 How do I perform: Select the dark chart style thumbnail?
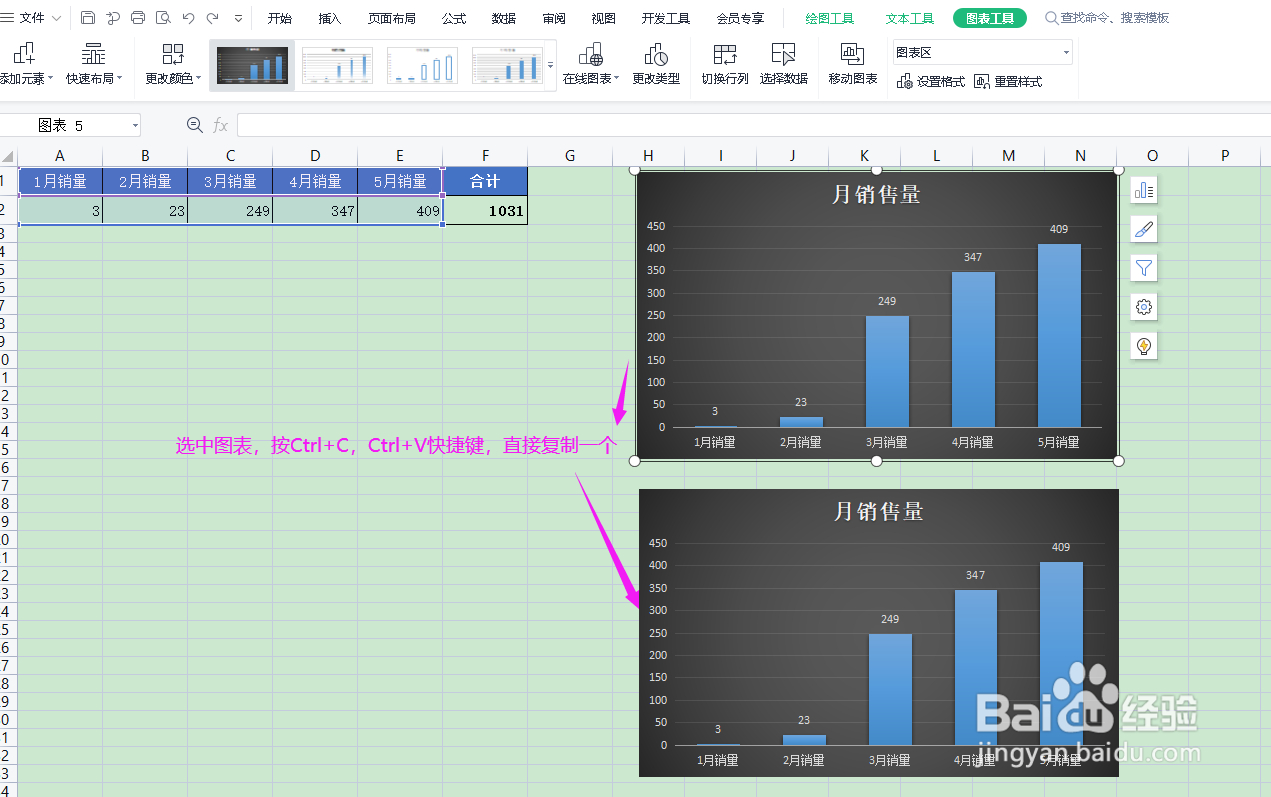252,65
